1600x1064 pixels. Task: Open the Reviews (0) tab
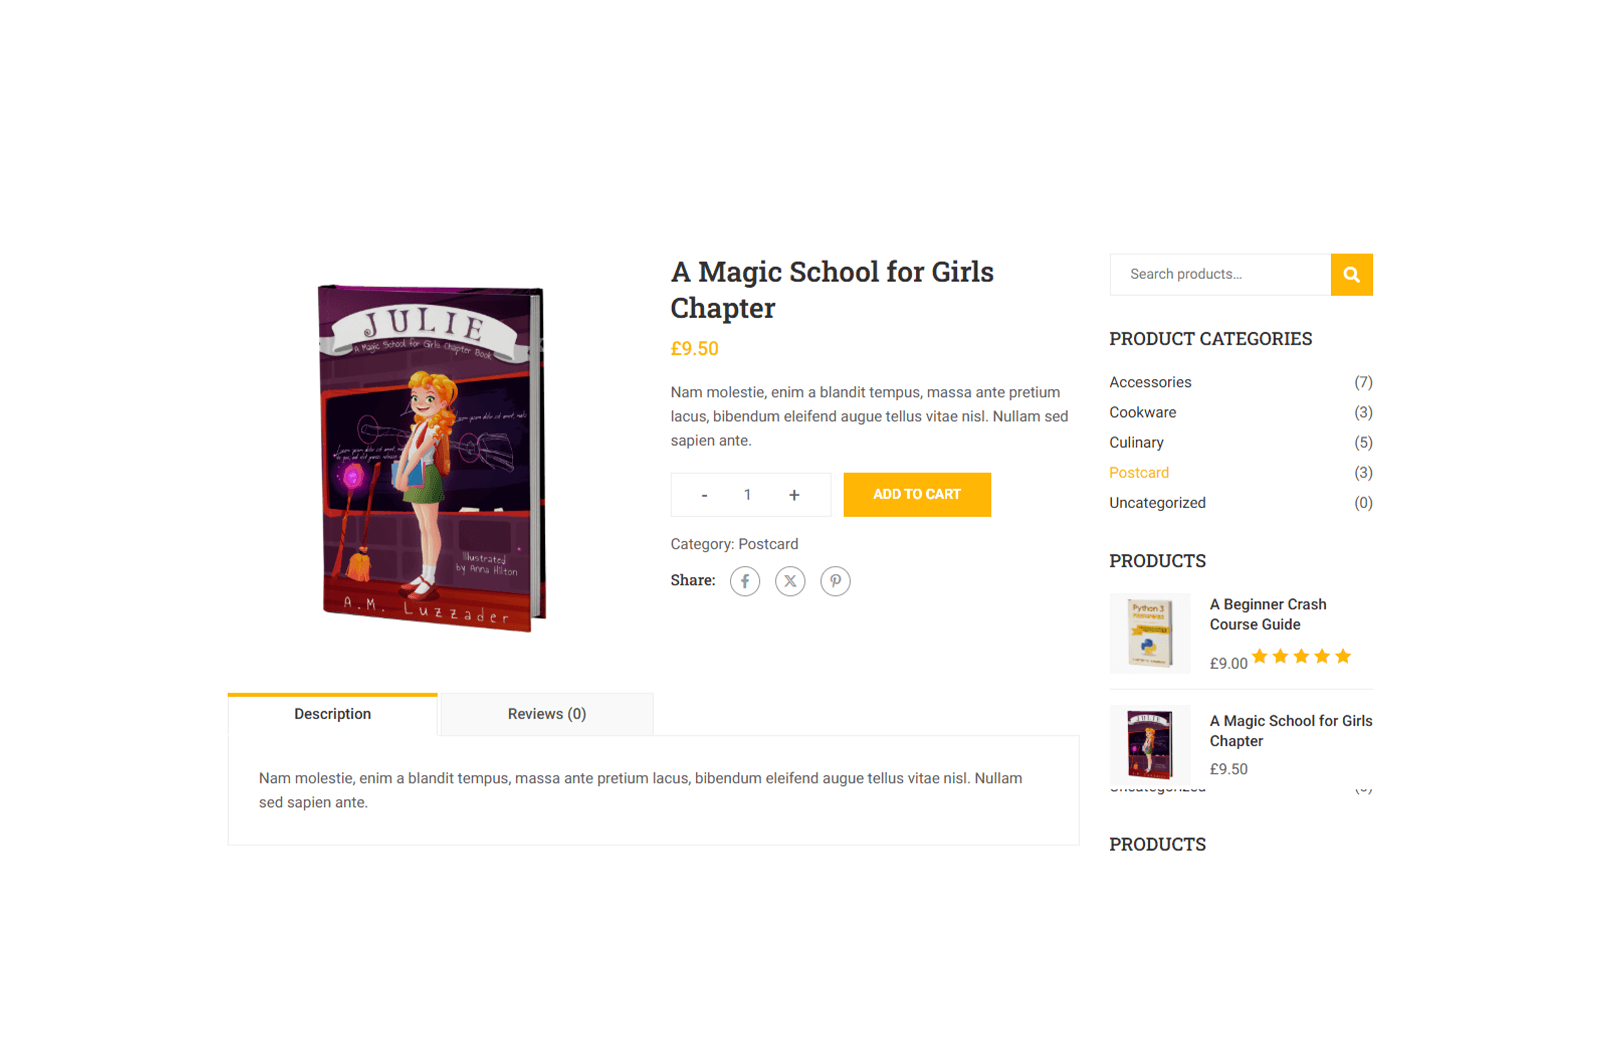547,714
